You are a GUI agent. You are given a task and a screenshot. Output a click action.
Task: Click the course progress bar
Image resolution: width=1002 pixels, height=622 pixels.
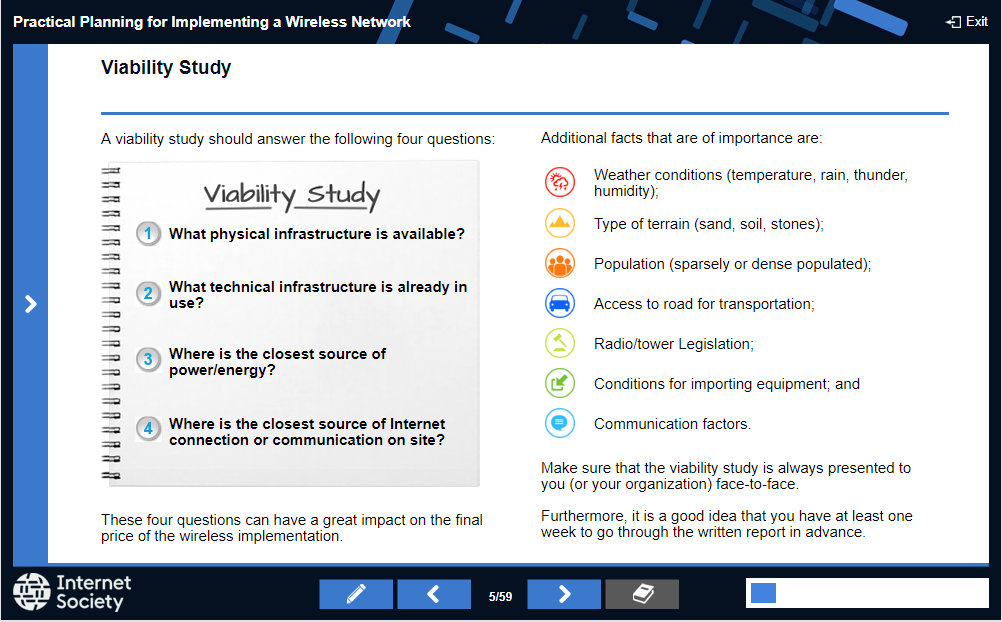[867, 593]
